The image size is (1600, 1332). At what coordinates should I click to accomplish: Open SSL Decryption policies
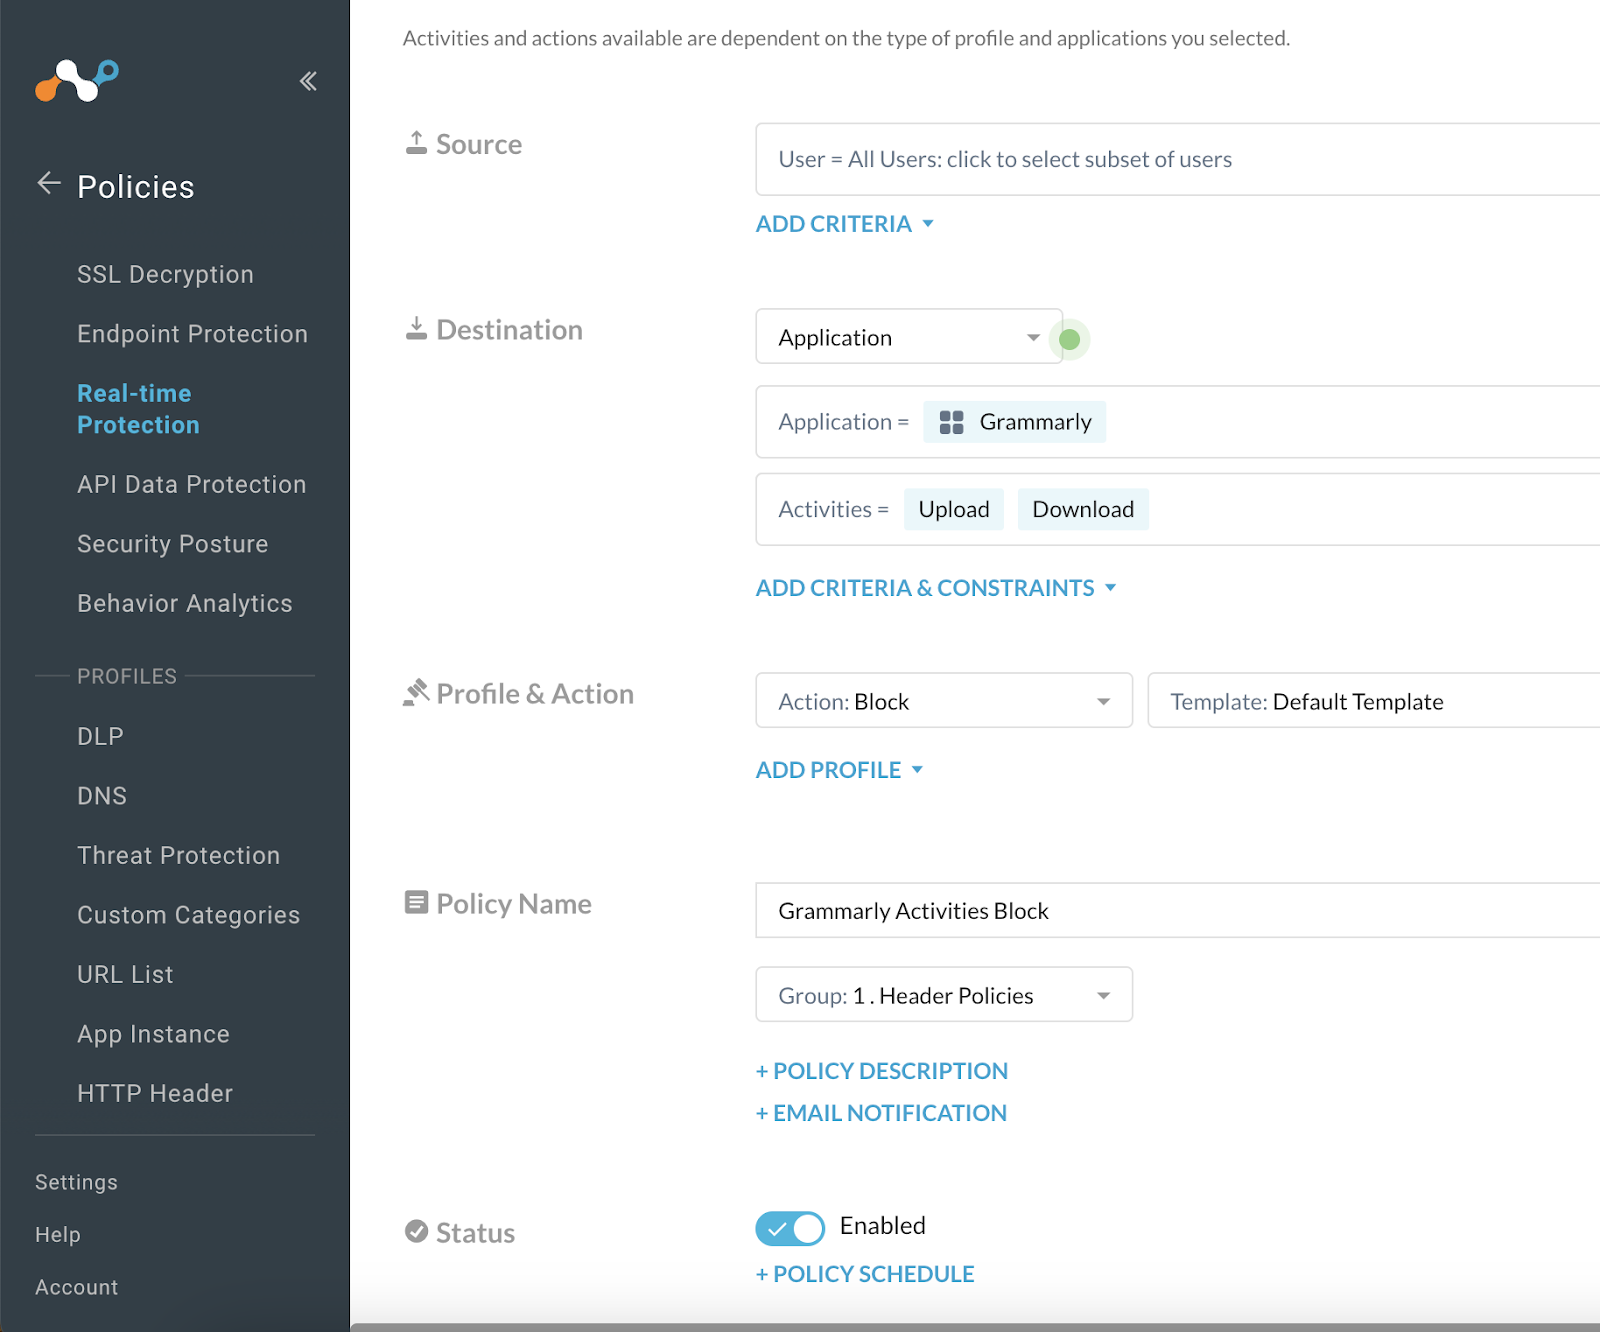coord(166,274)
